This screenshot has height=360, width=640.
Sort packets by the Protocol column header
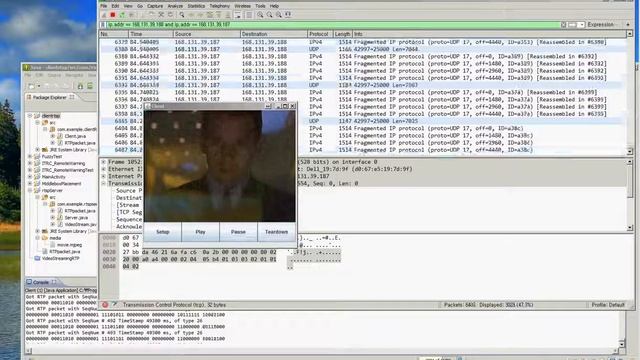(x=319, y=34)
